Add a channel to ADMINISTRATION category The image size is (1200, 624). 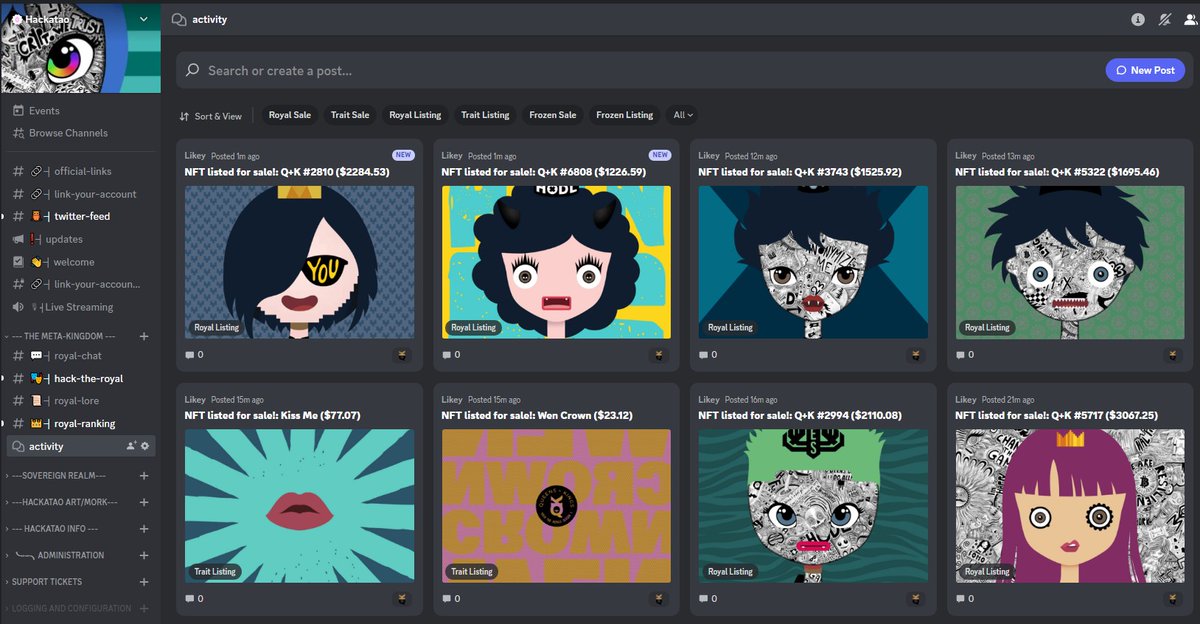(x=144, y=555)
